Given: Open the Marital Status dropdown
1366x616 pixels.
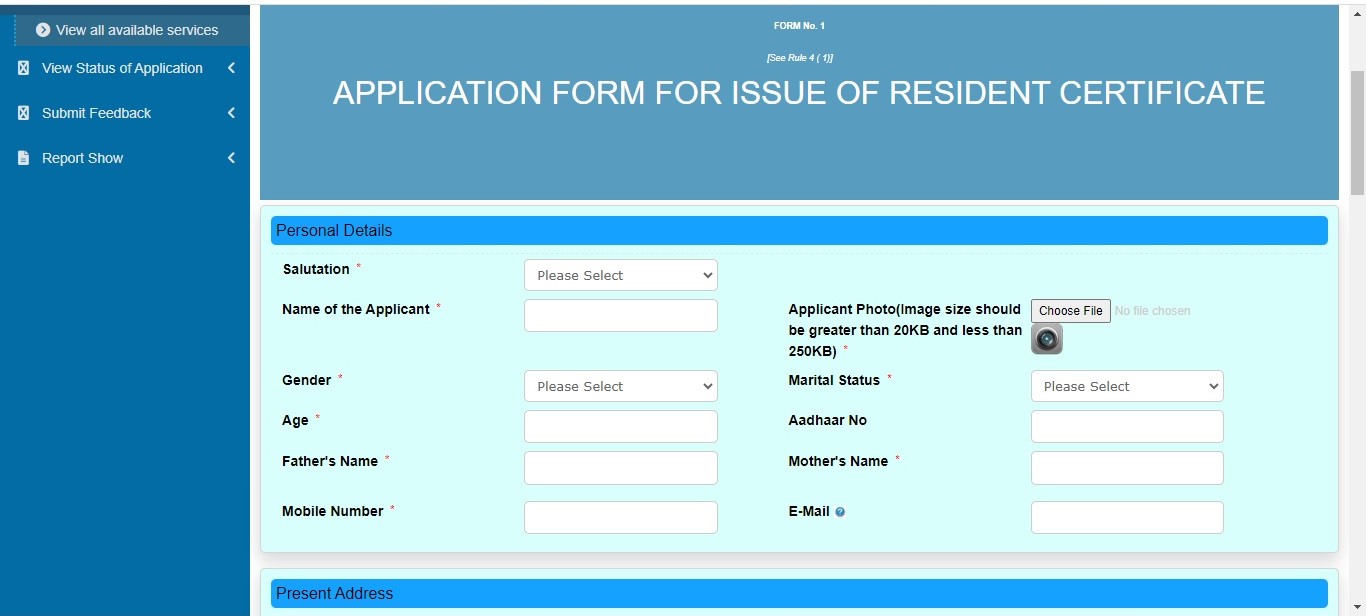Looking at the screenshot, I should click(1127, 386).
